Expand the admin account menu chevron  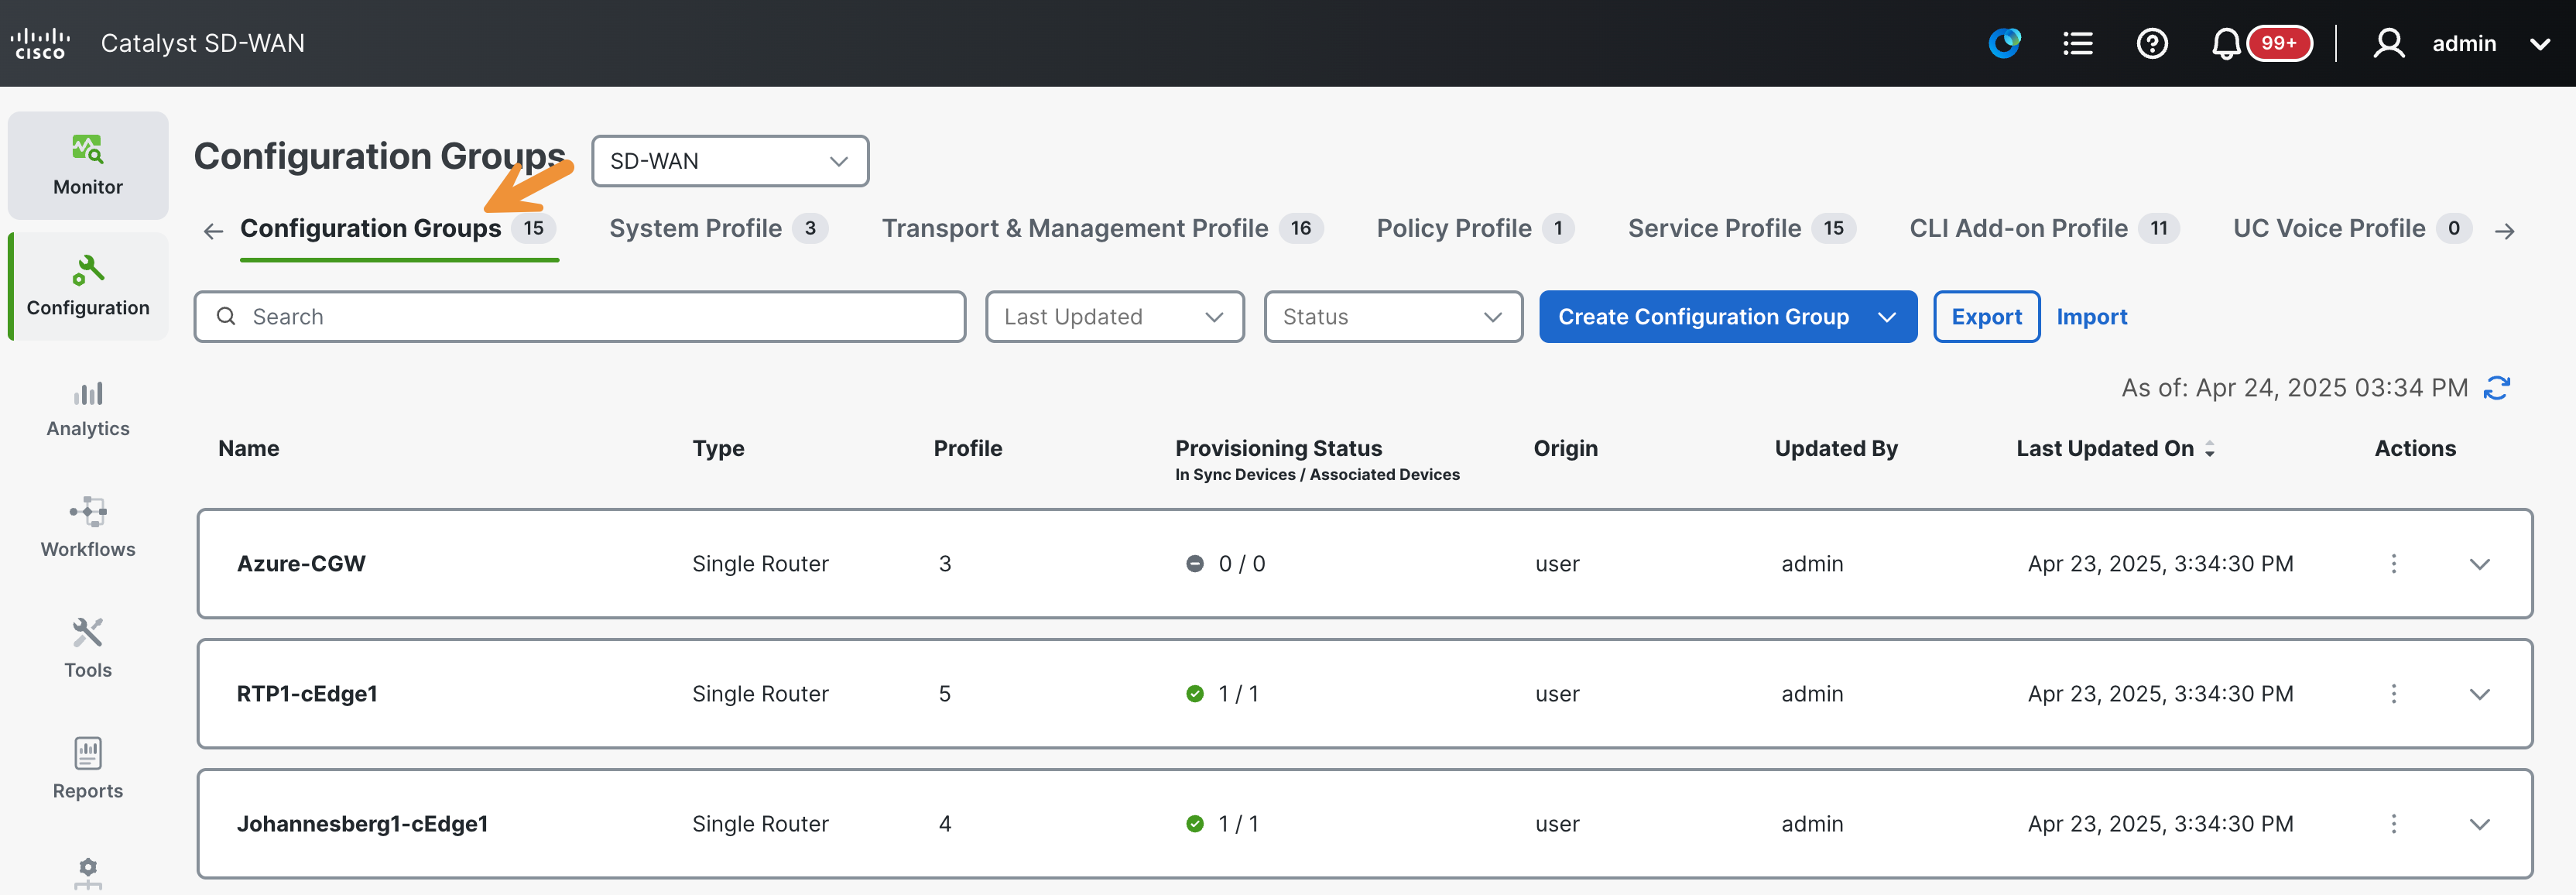point(2540,44)
